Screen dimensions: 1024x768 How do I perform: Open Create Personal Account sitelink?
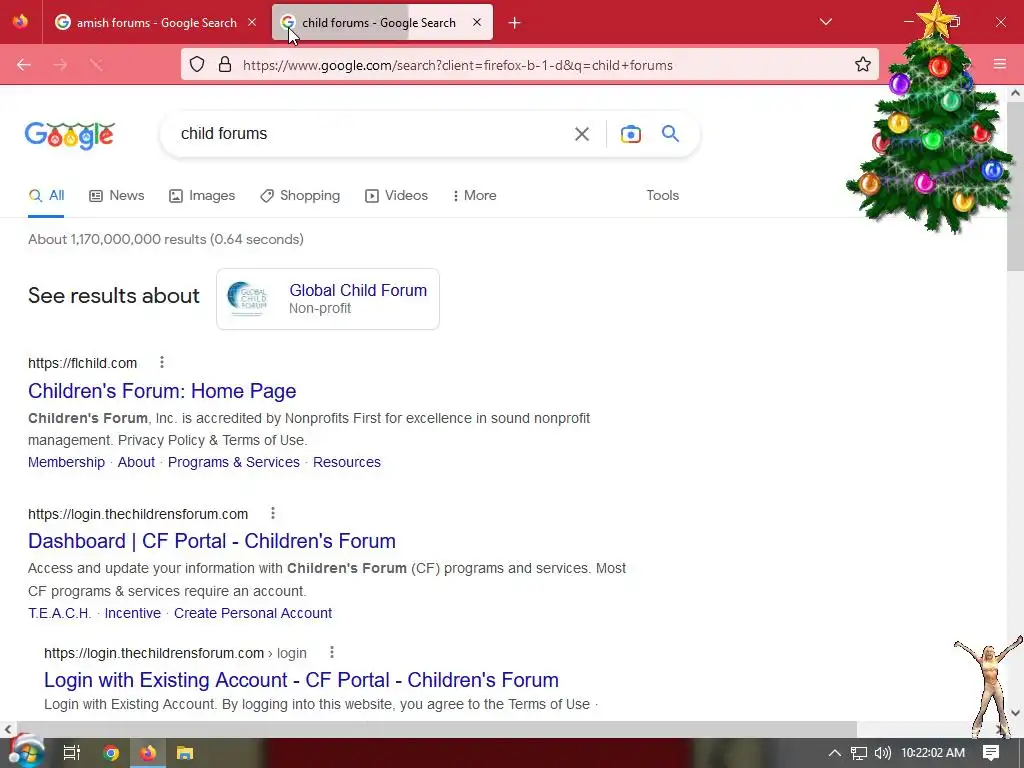253,613
